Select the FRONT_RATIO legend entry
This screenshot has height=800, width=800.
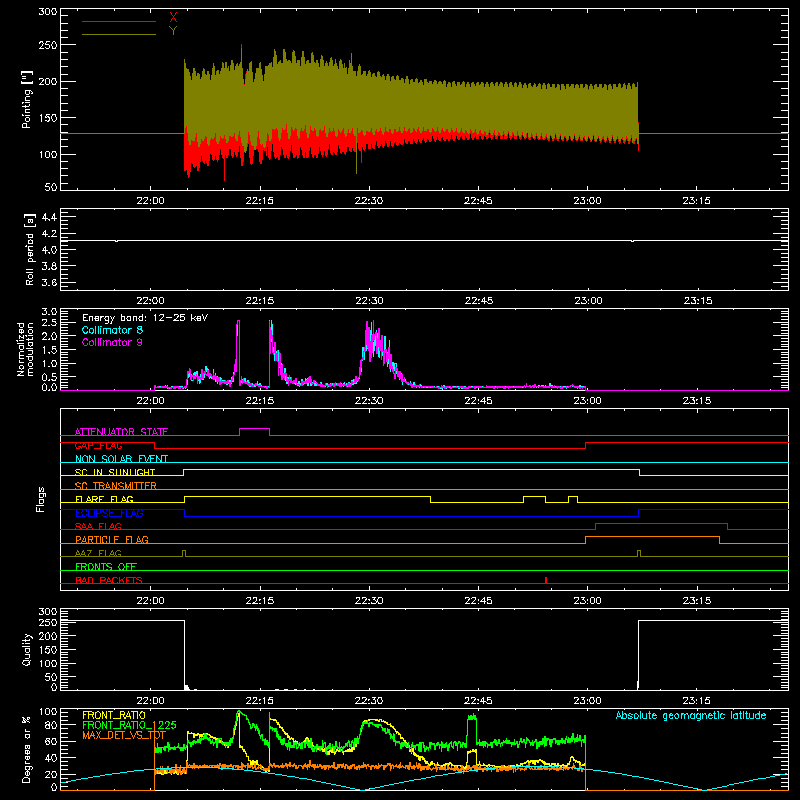tap(114, 715)
